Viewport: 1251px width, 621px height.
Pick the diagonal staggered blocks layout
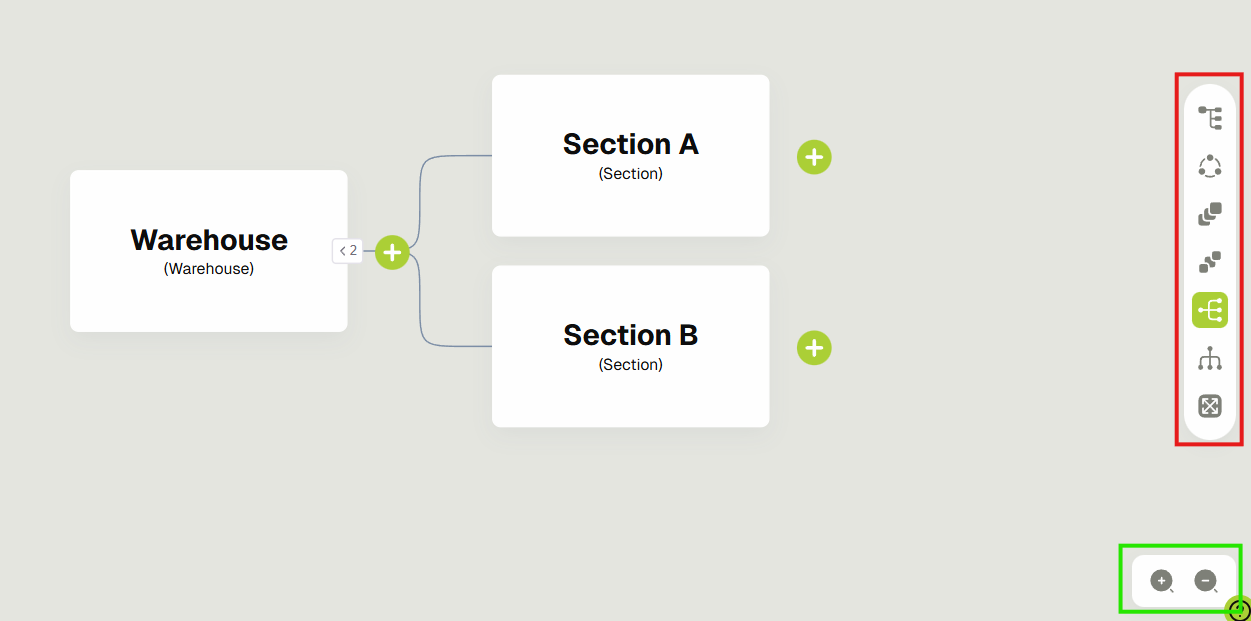(1210, 262)
